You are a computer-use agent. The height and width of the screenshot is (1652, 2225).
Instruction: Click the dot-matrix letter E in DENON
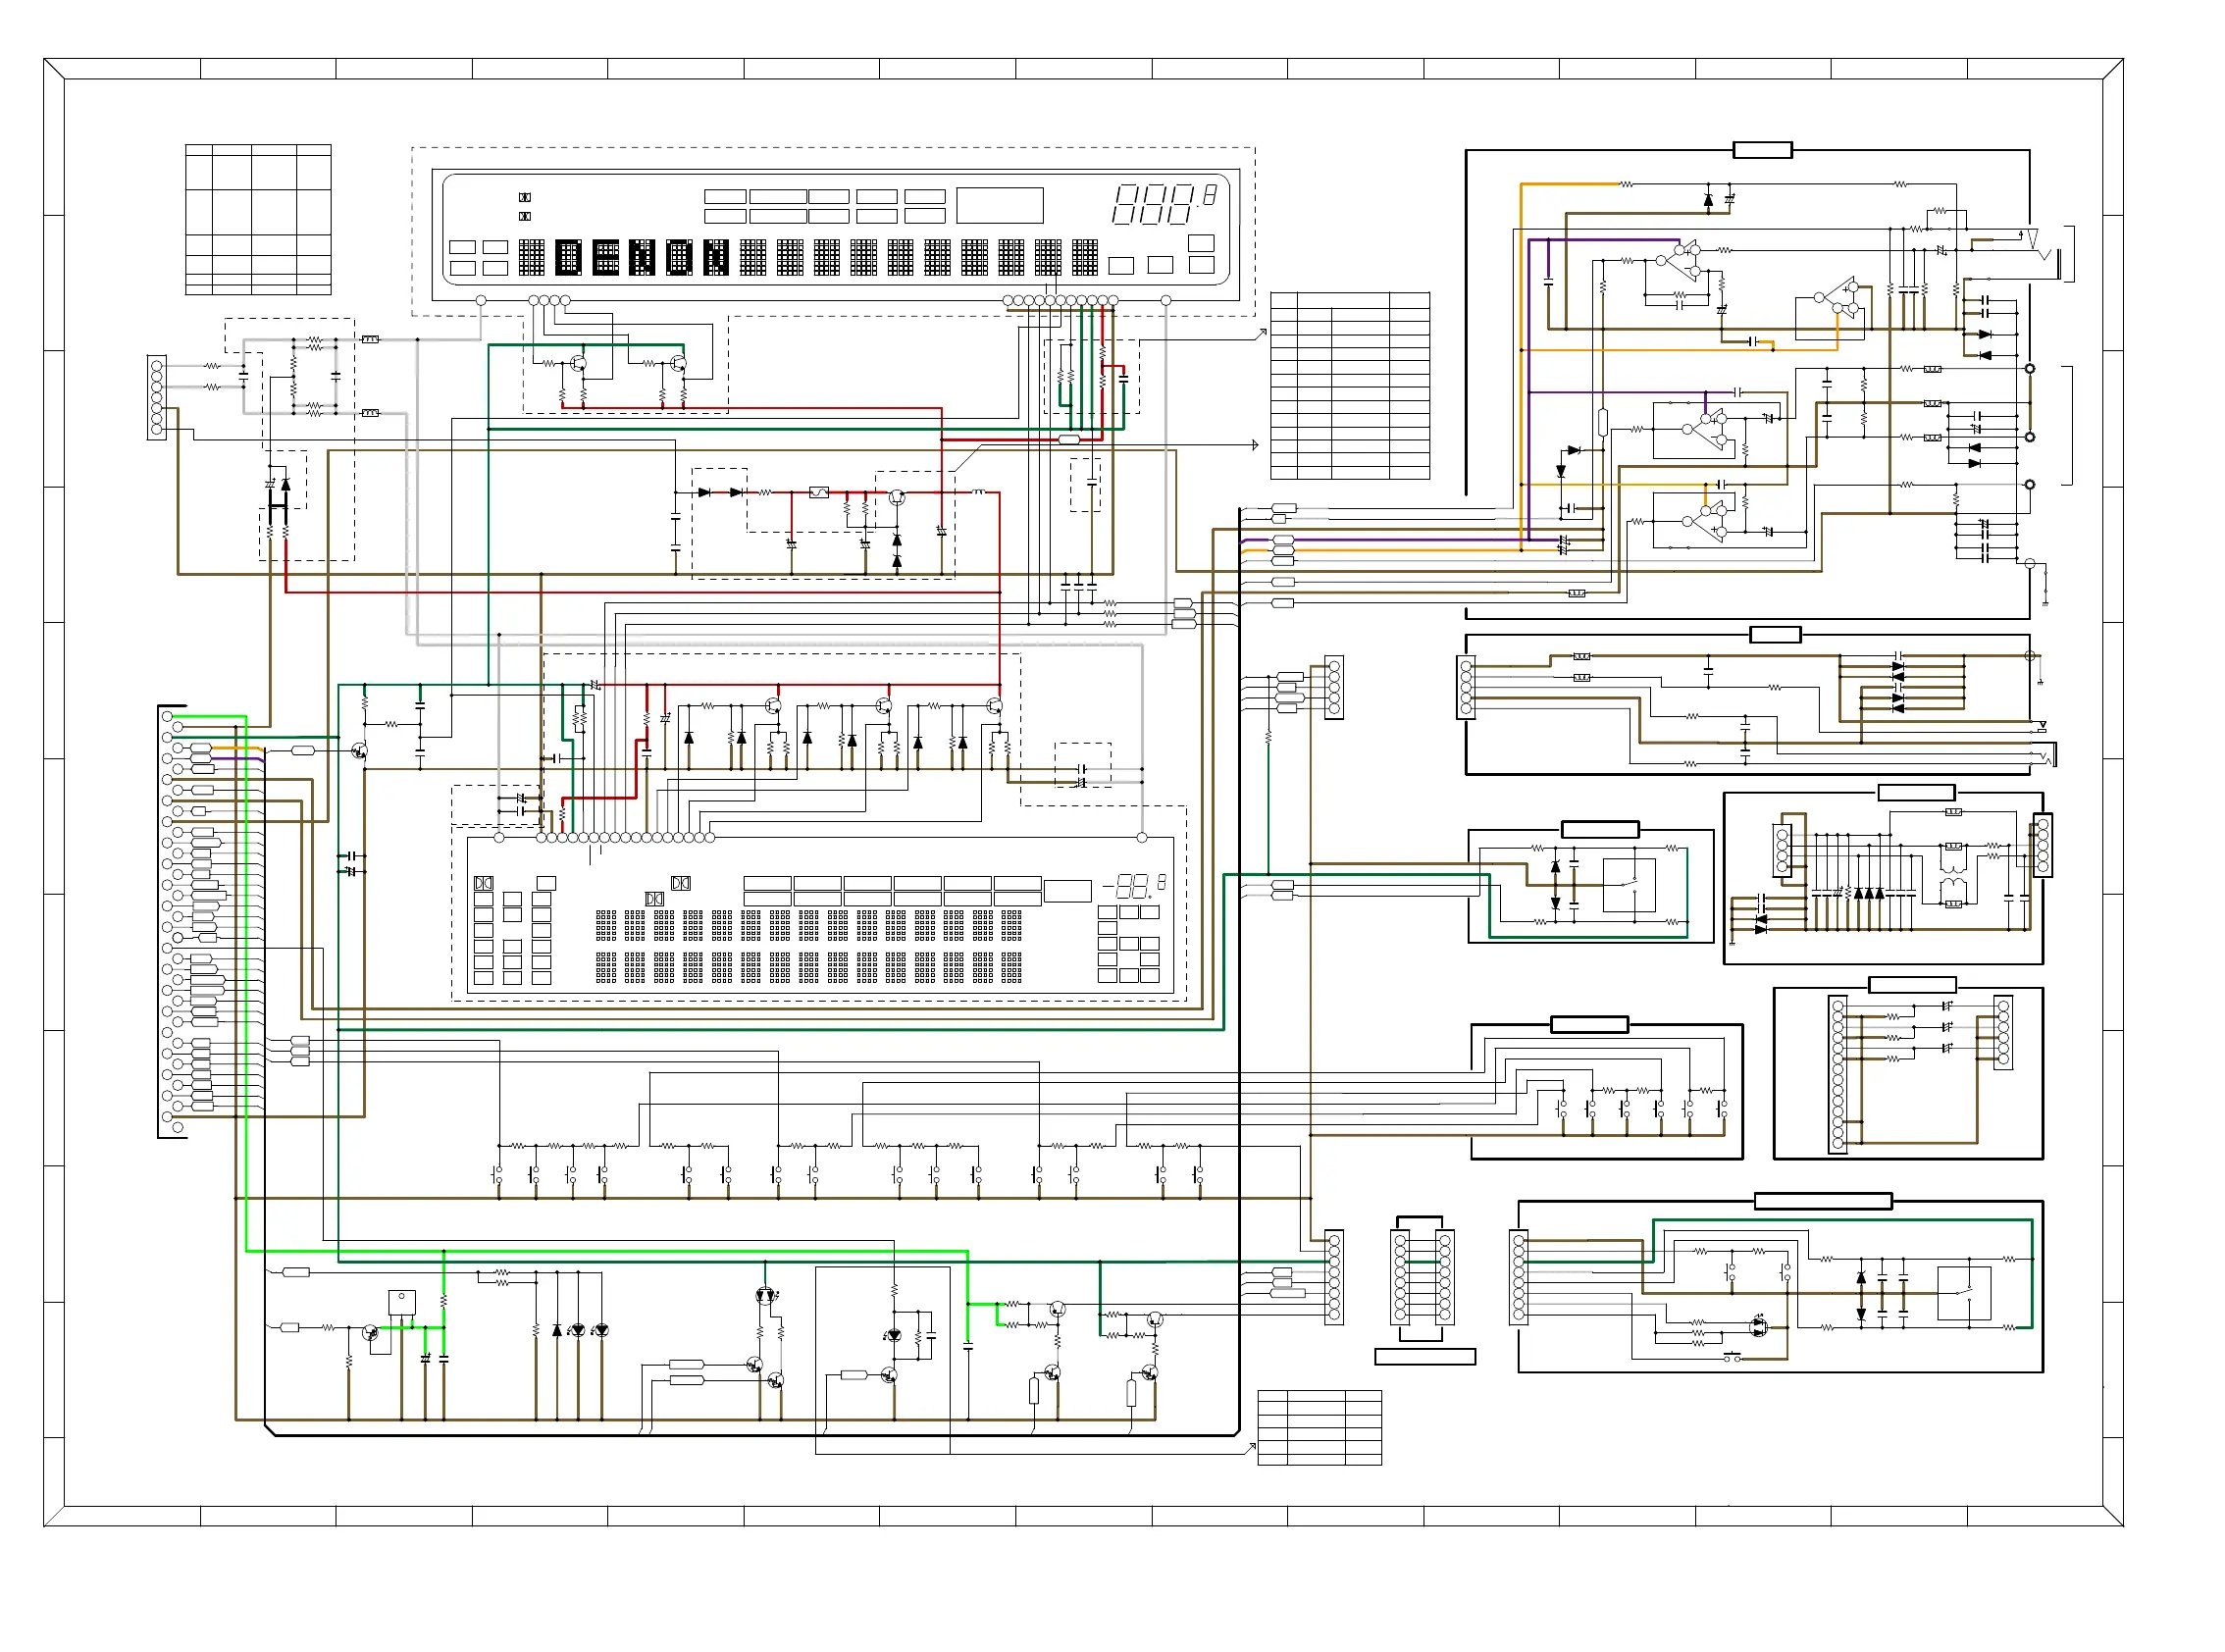tap(606, 257)
